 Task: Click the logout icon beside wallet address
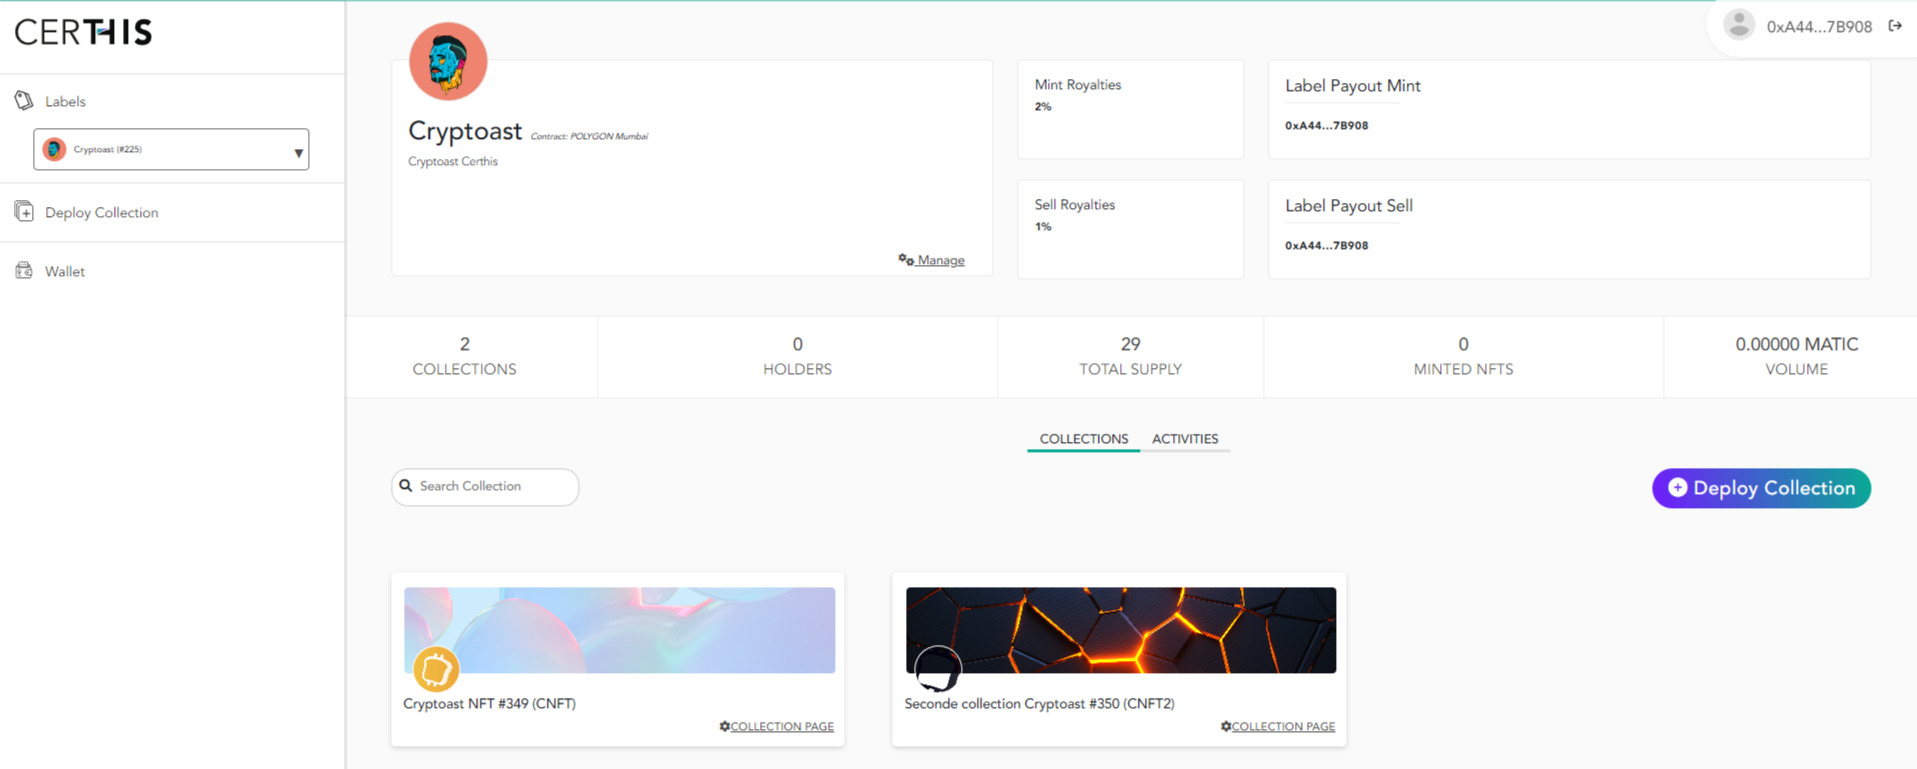coord(1894,26)
